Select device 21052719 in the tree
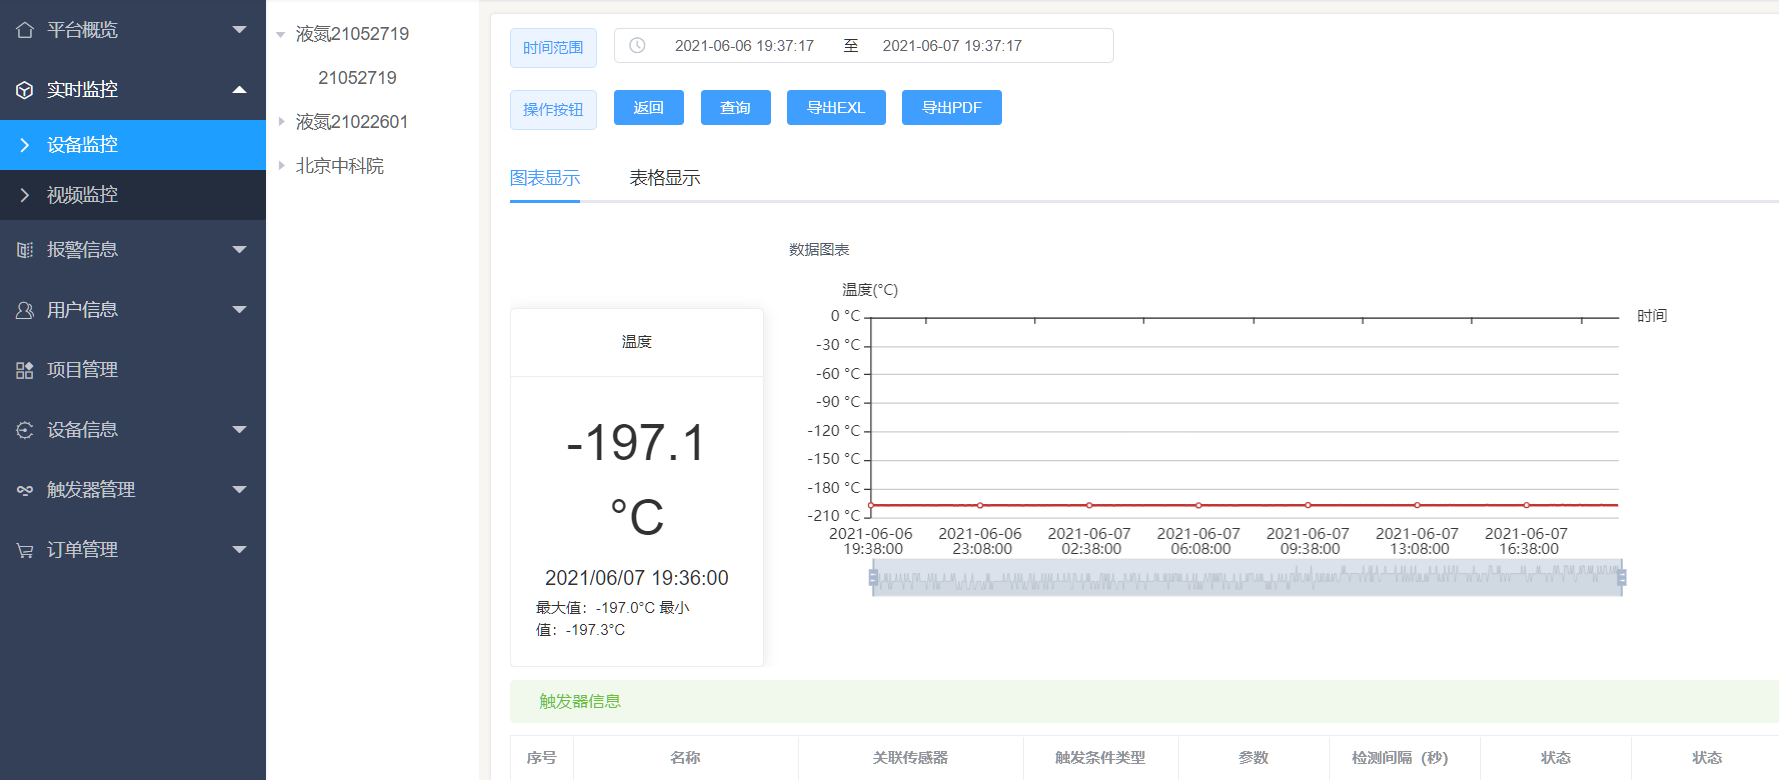Image resolution: width=1779 pixels, height=780 pixels. (357, 78)
